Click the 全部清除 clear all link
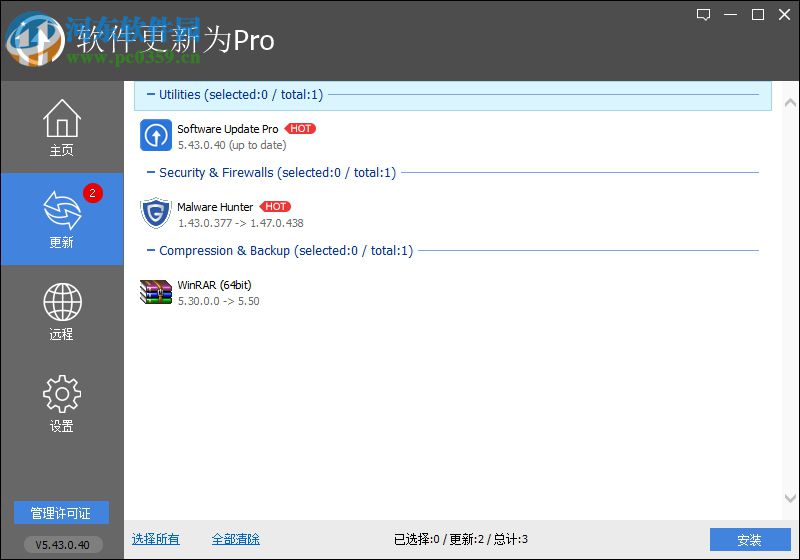 click(x=236, y=539)
